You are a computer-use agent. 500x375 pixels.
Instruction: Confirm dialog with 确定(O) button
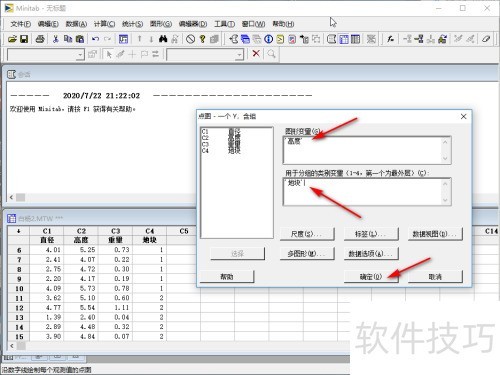click(371, 277)
